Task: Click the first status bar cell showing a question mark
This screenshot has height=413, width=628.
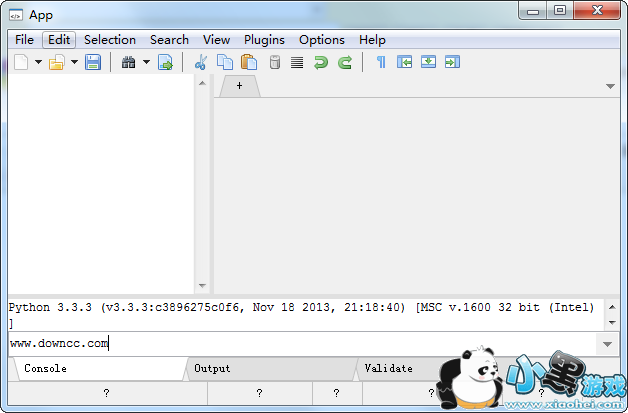Action: 107,393
